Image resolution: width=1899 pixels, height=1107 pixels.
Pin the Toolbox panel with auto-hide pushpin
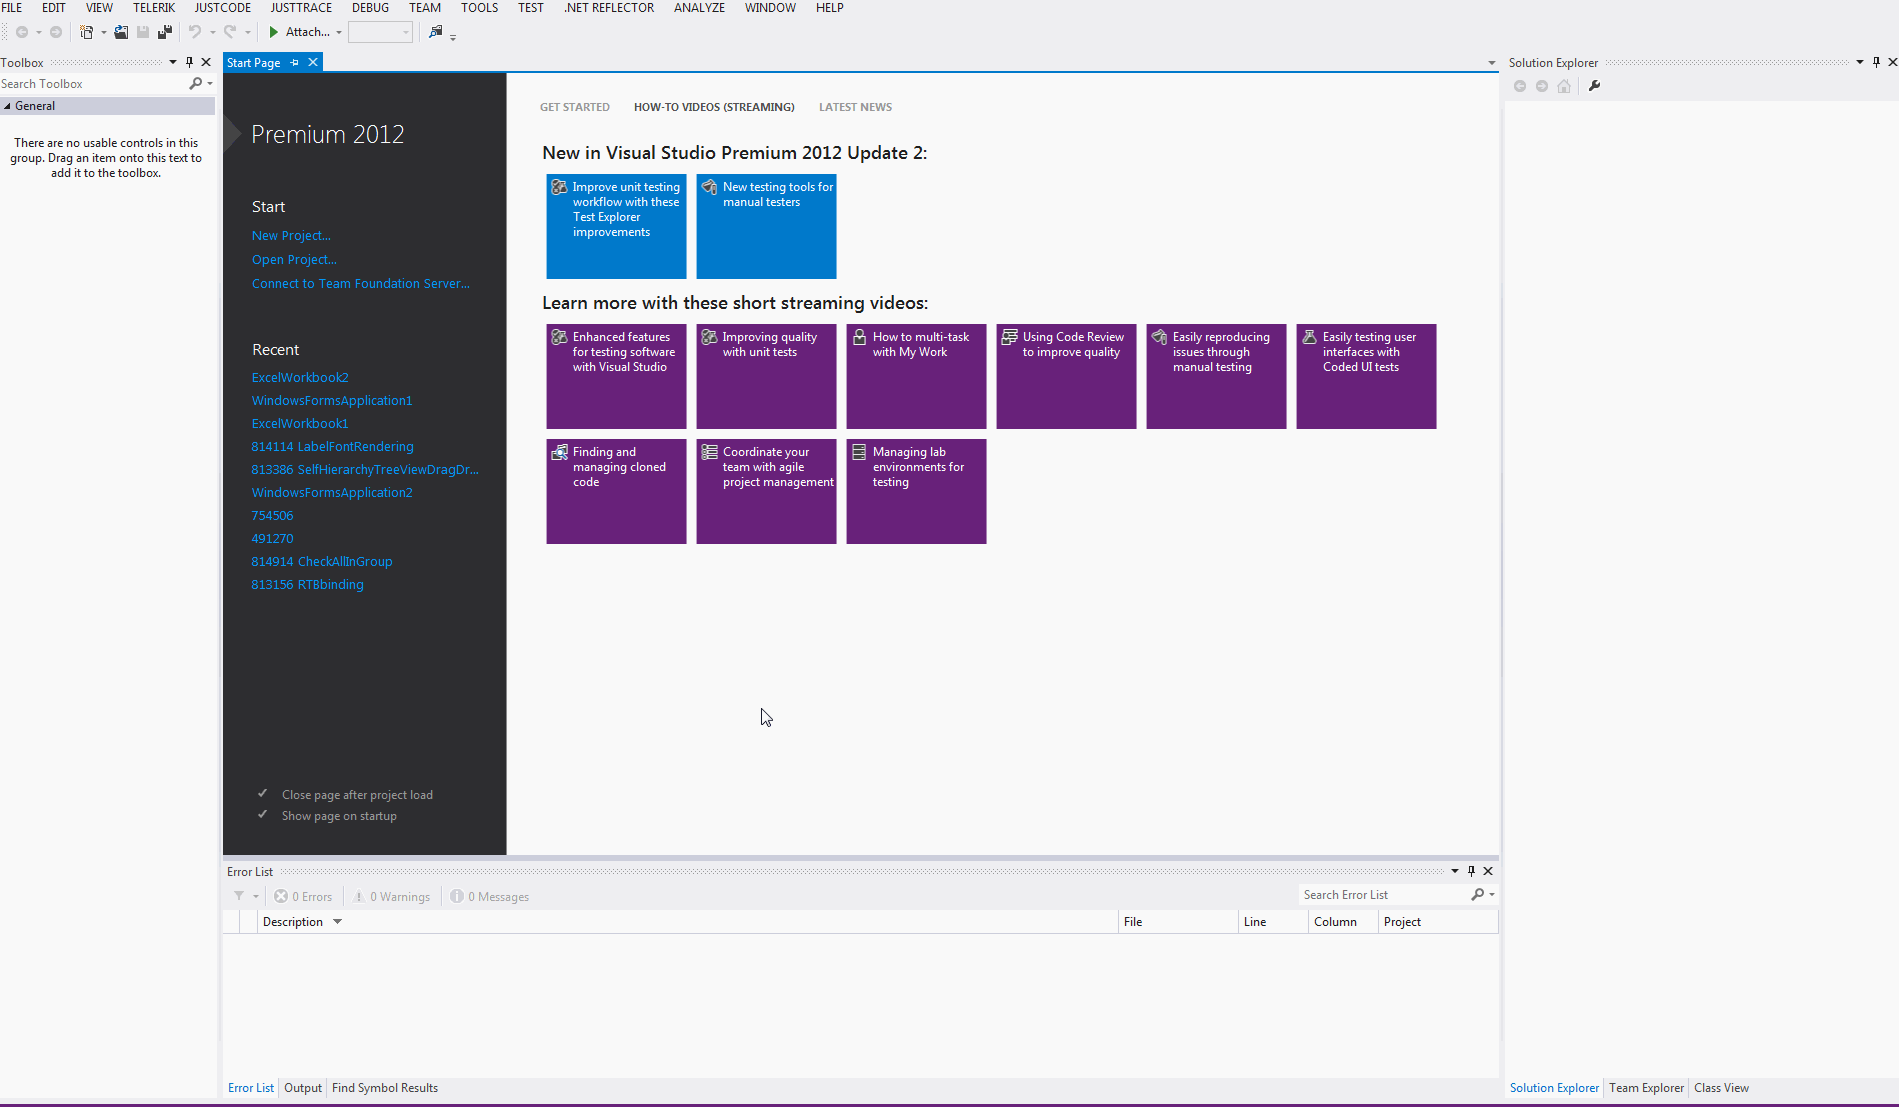(x=189, y=62)
